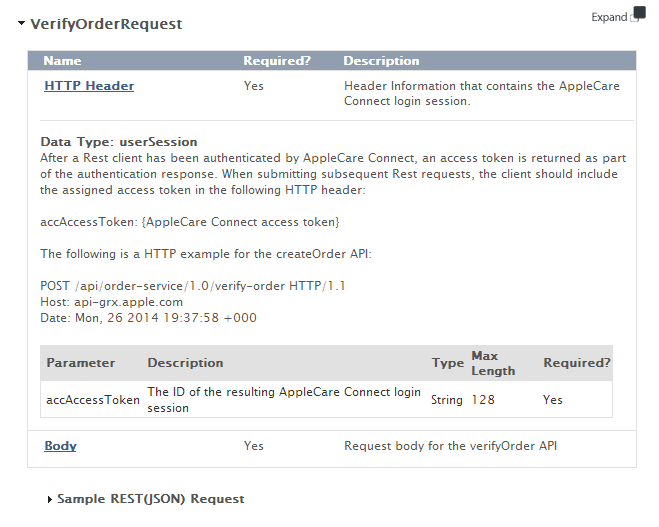Click the Max Length column header
This screenshot has height=527, width=659.
493,363
